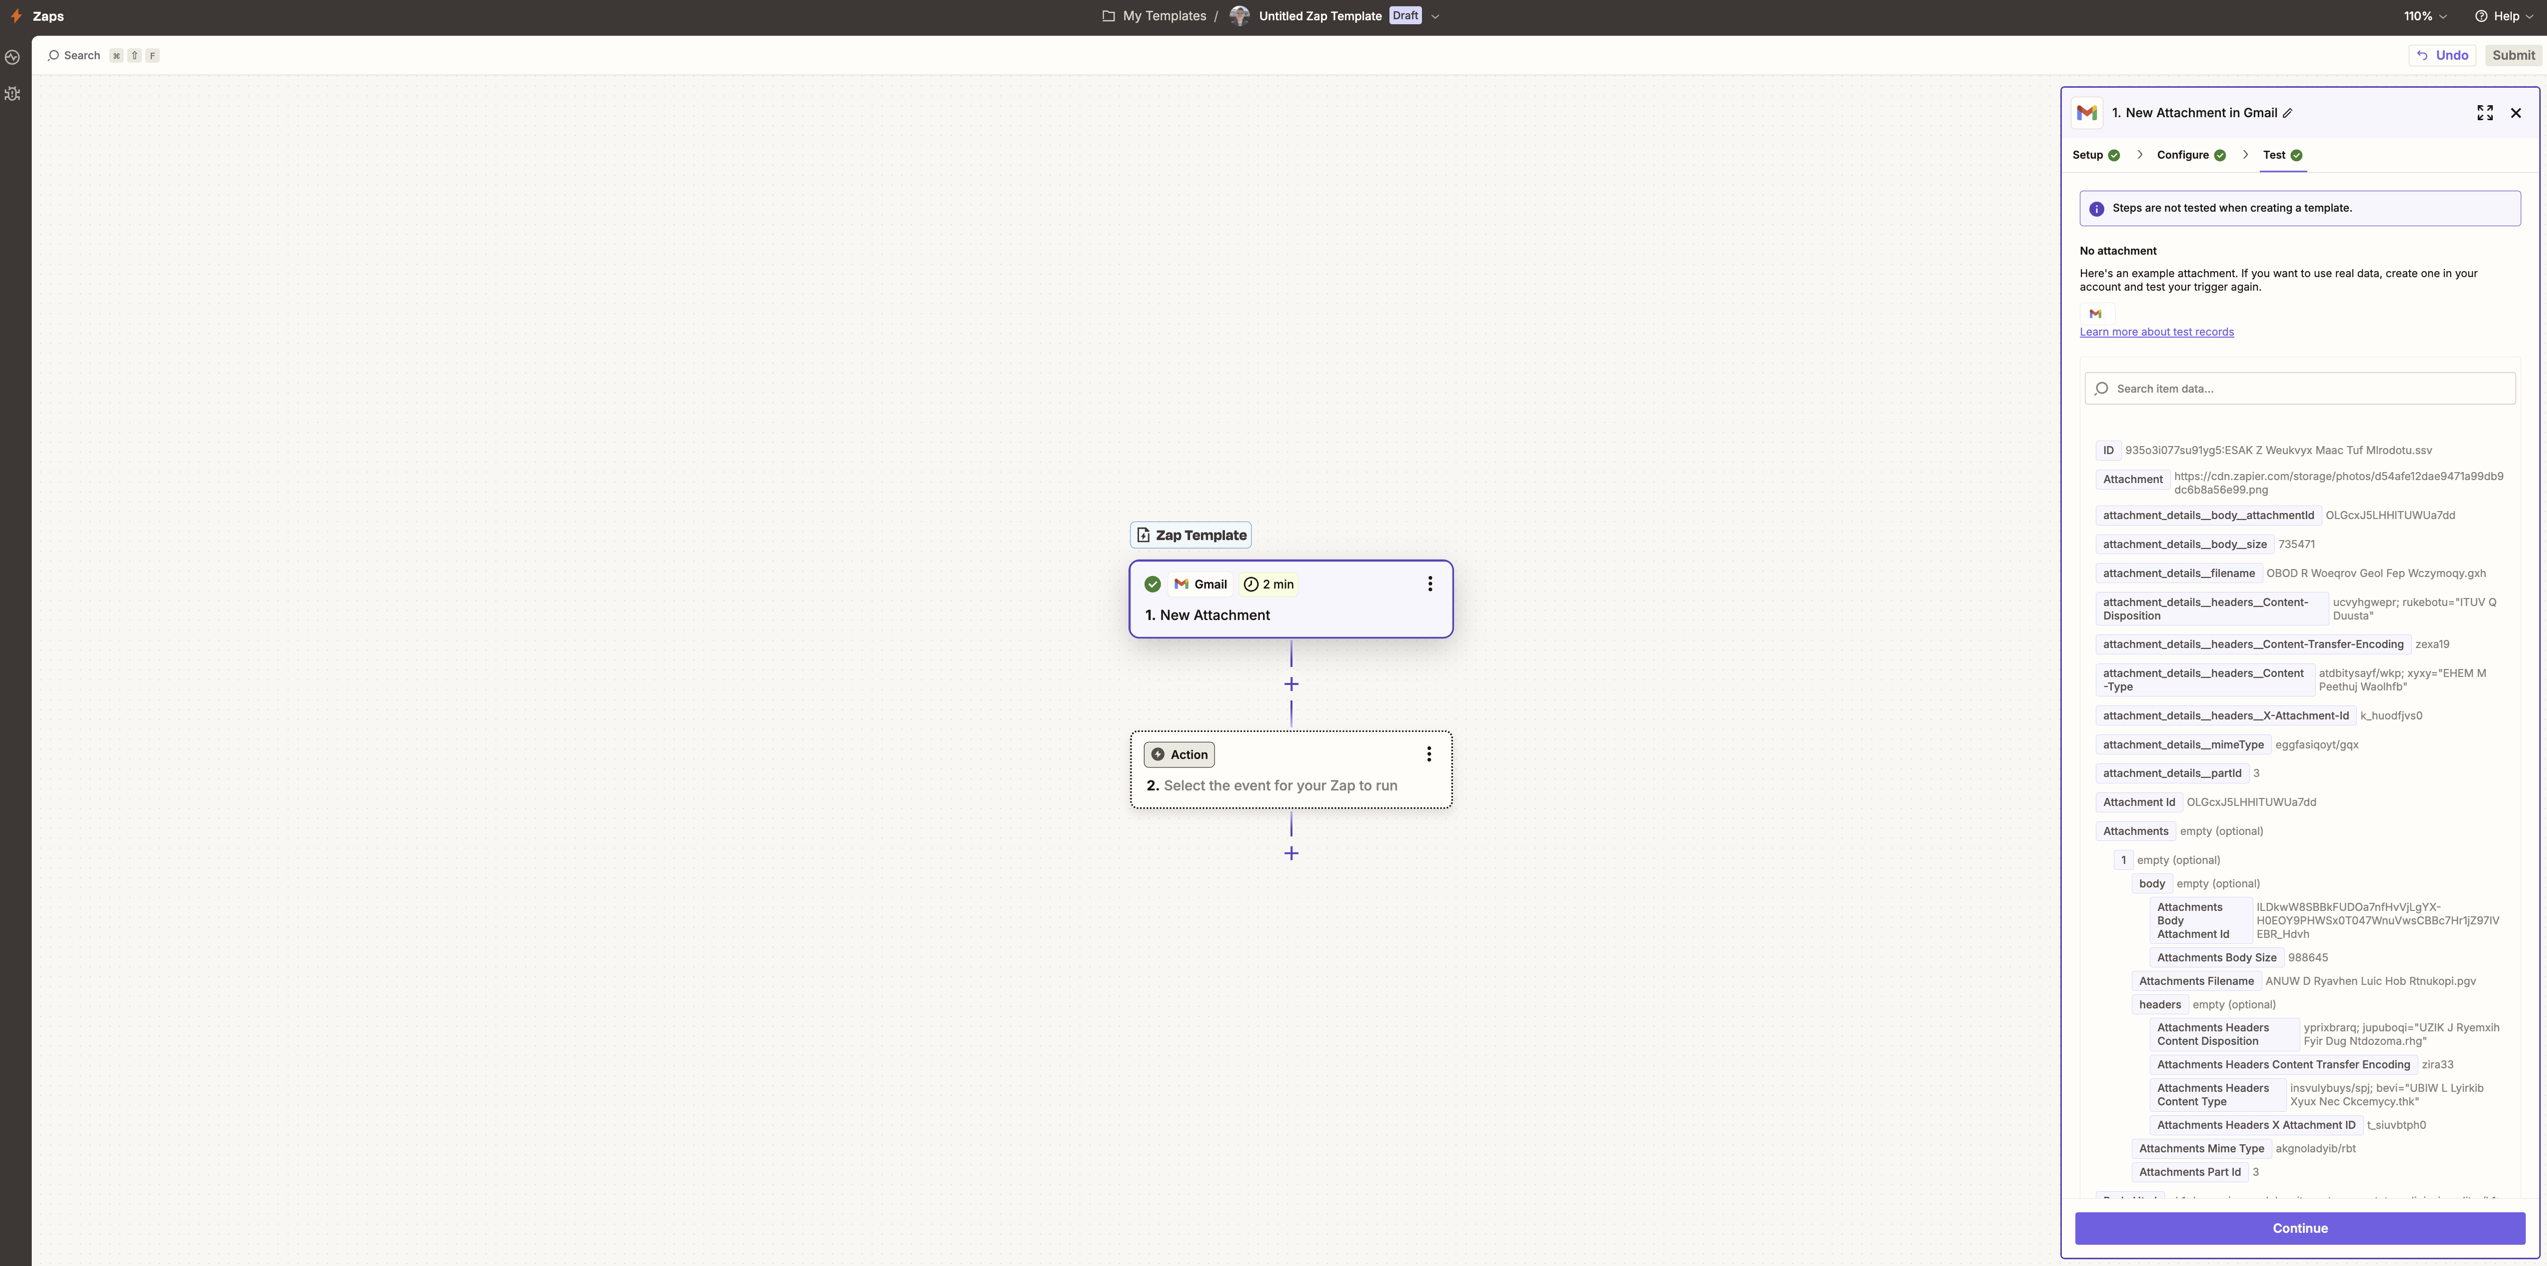The image size is (2547, 1266).
Task: Click the Attachments Mime Type label
Action: tap(2200, 1149)
